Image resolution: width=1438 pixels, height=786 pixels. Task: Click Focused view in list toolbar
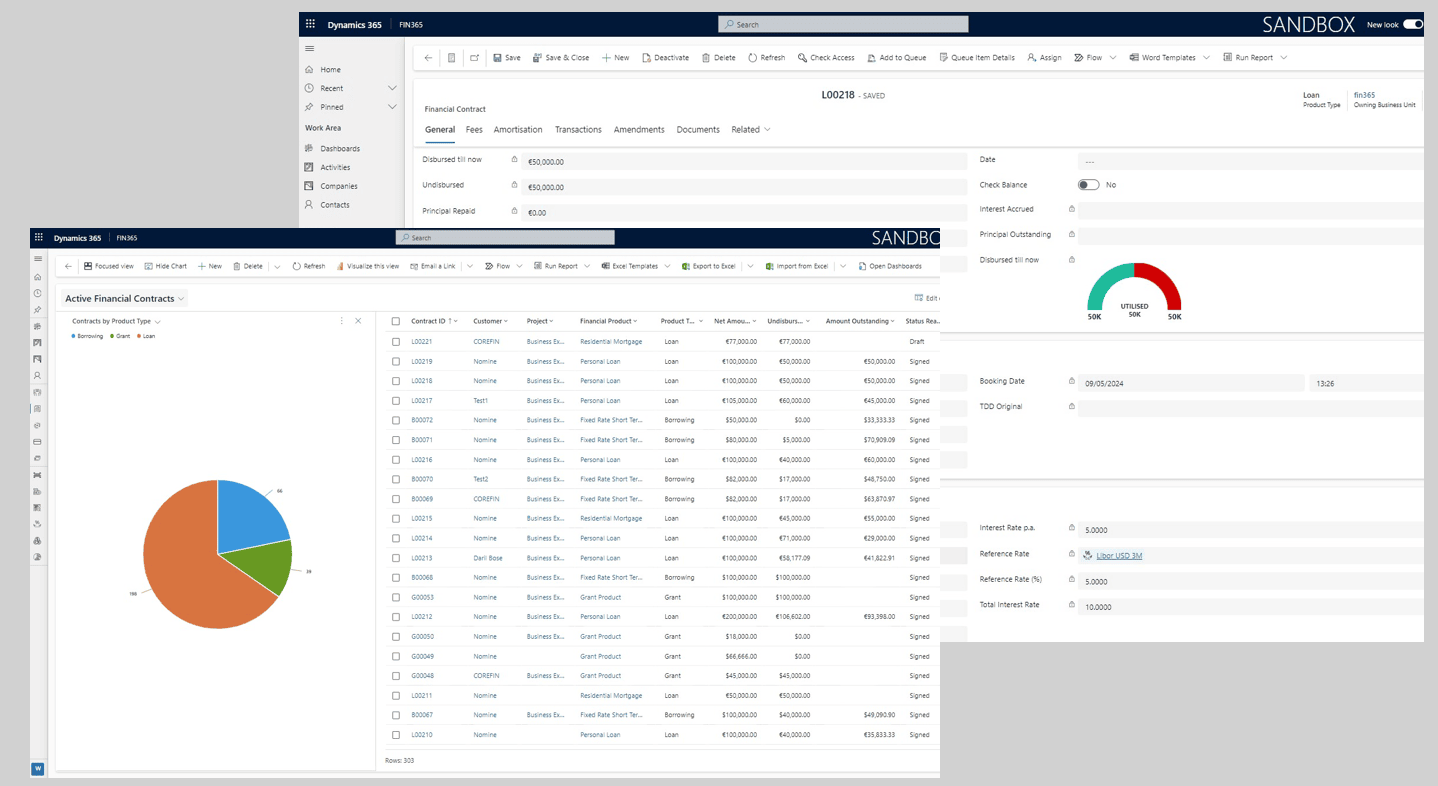[x=108, y=266]
